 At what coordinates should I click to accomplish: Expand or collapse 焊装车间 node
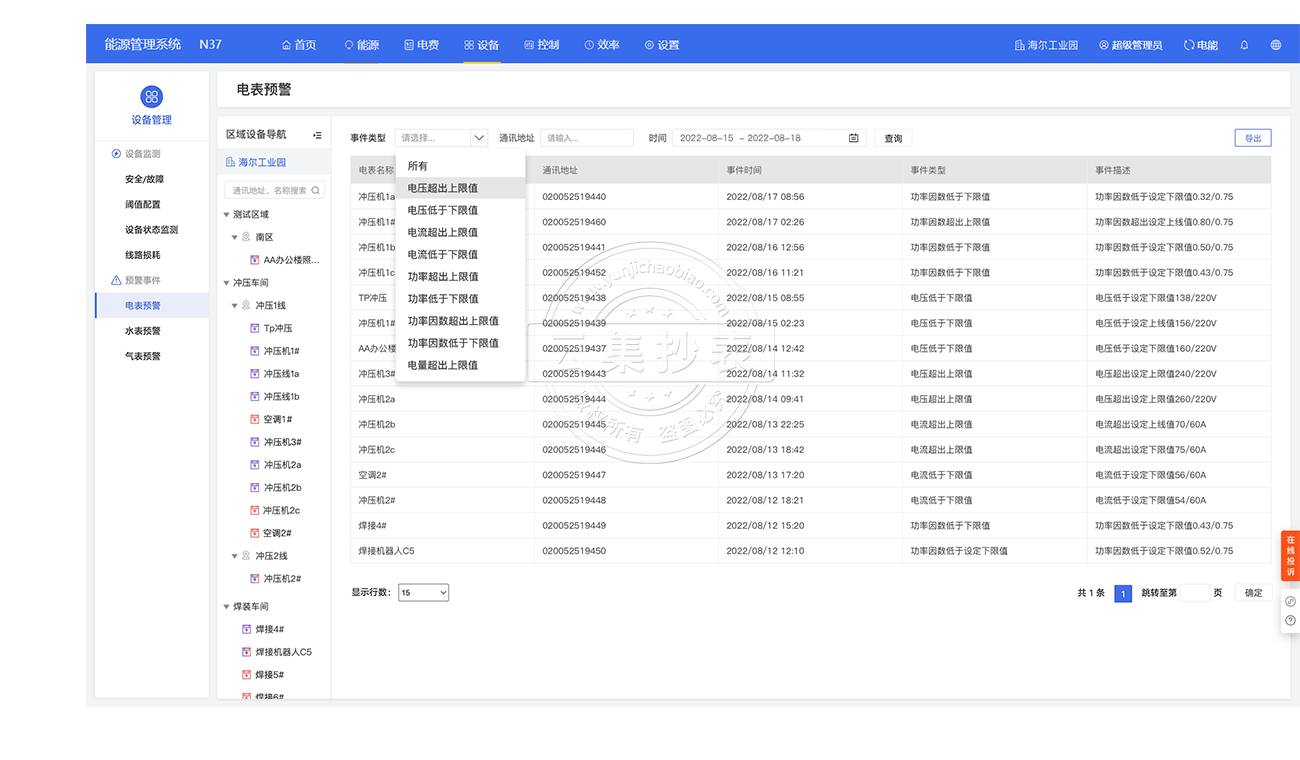coord(227,607)
